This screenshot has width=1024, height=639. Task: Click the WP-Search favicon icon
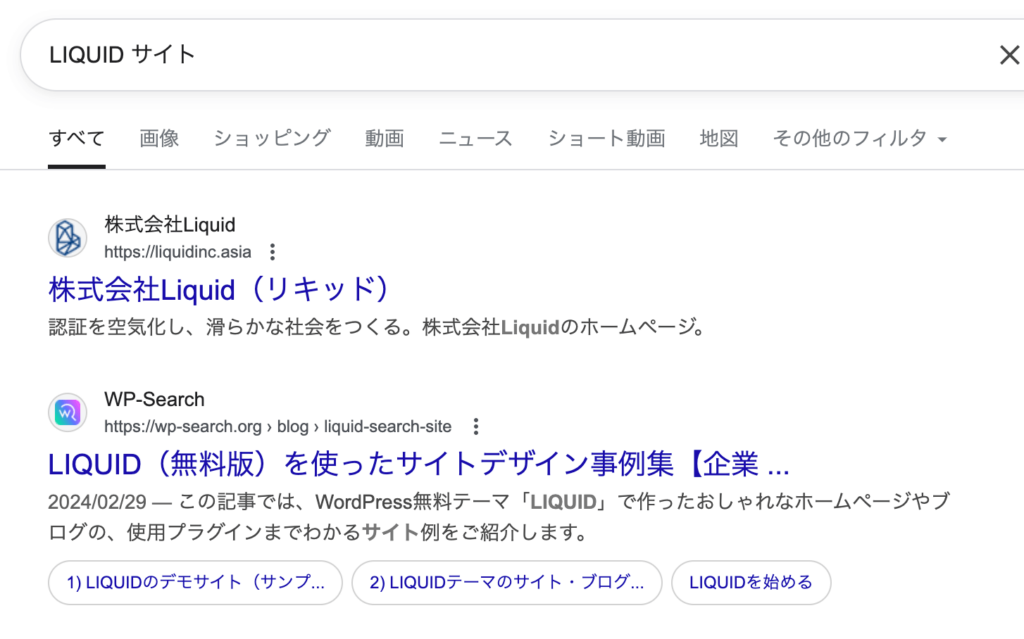[67, 413]
